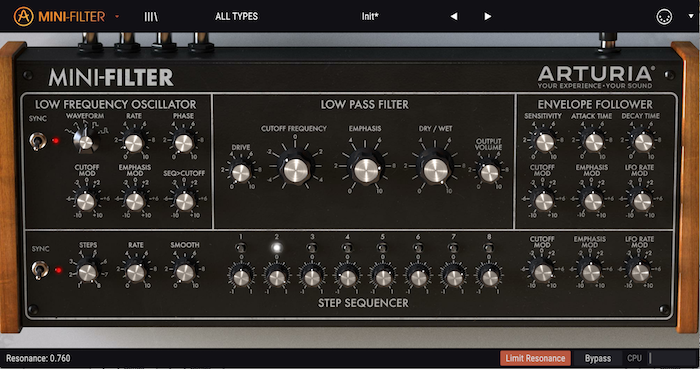Image resolution: width=700 pixels, height=369 pixels.
Task: Click the step 2 value knob
Action: tap(277, 278)
